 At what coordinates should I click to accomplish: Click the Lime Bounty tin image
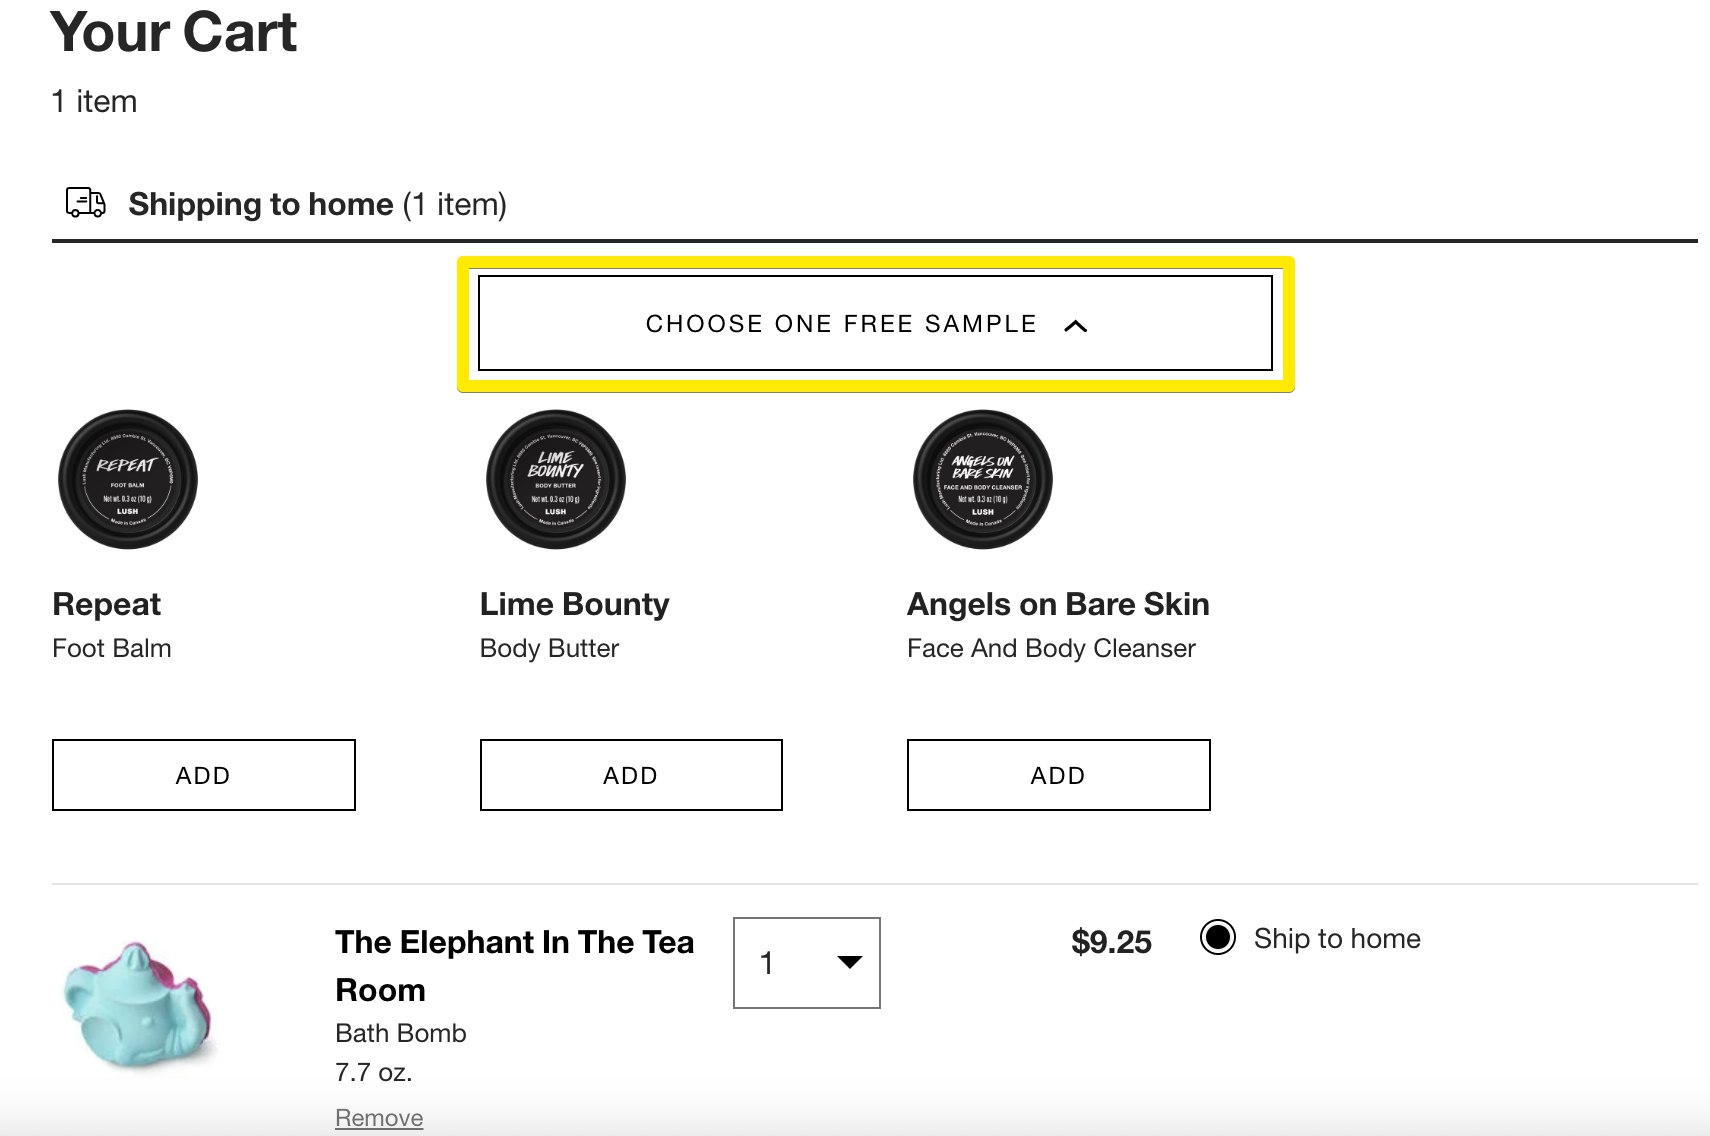[556, 479]
